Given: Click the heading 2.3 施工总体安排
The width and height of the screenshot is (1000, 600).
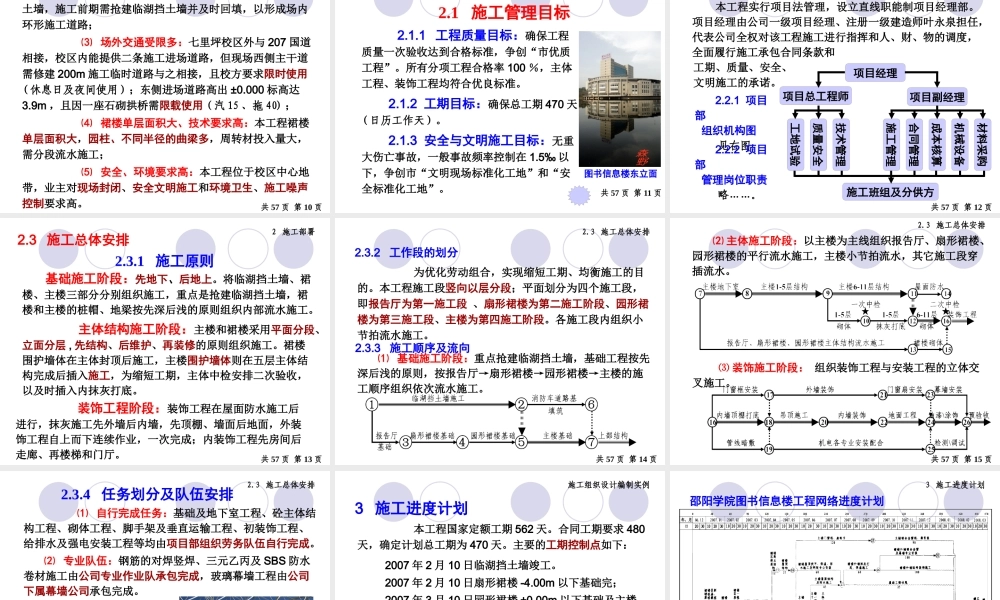Looking at the screenshot, I should click(73, 240).
